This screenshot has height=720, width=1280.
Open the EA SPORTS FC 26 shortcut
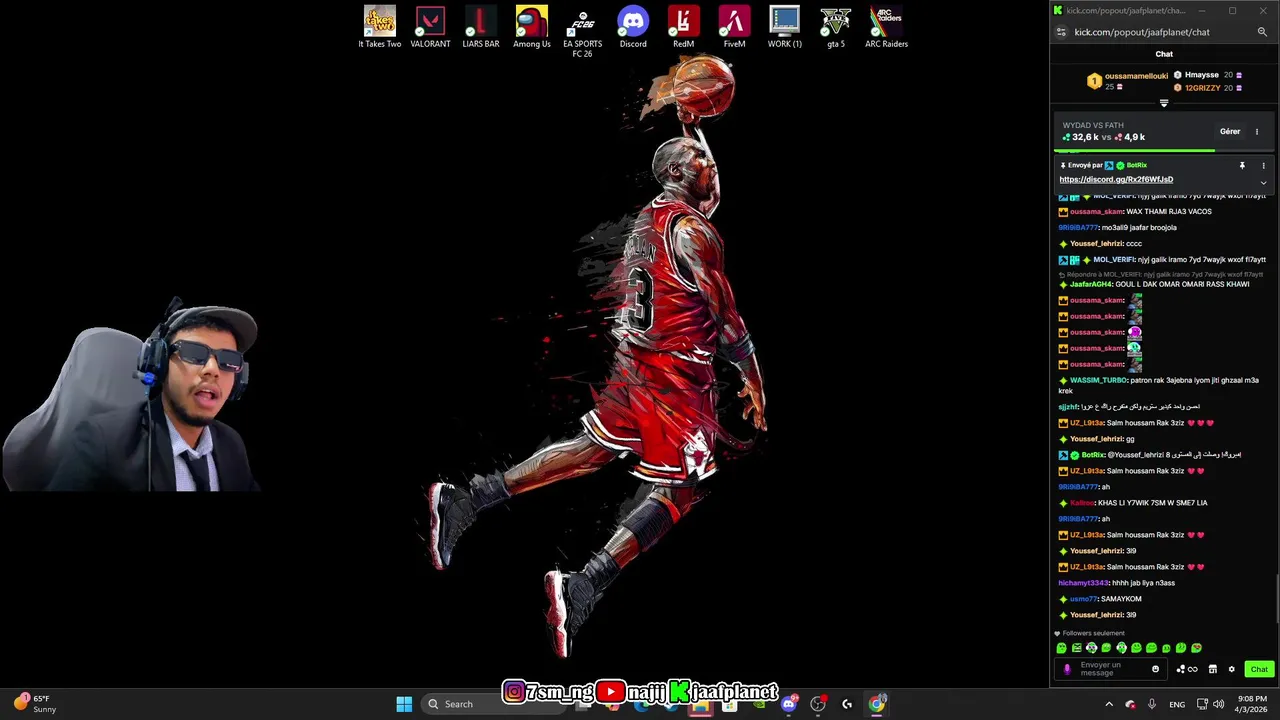click(582, 32)
